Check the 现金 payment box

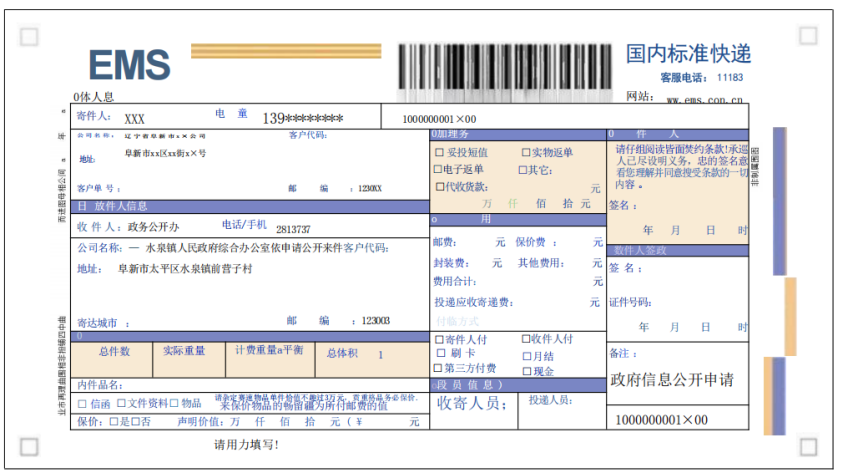[x=526, y=372]
